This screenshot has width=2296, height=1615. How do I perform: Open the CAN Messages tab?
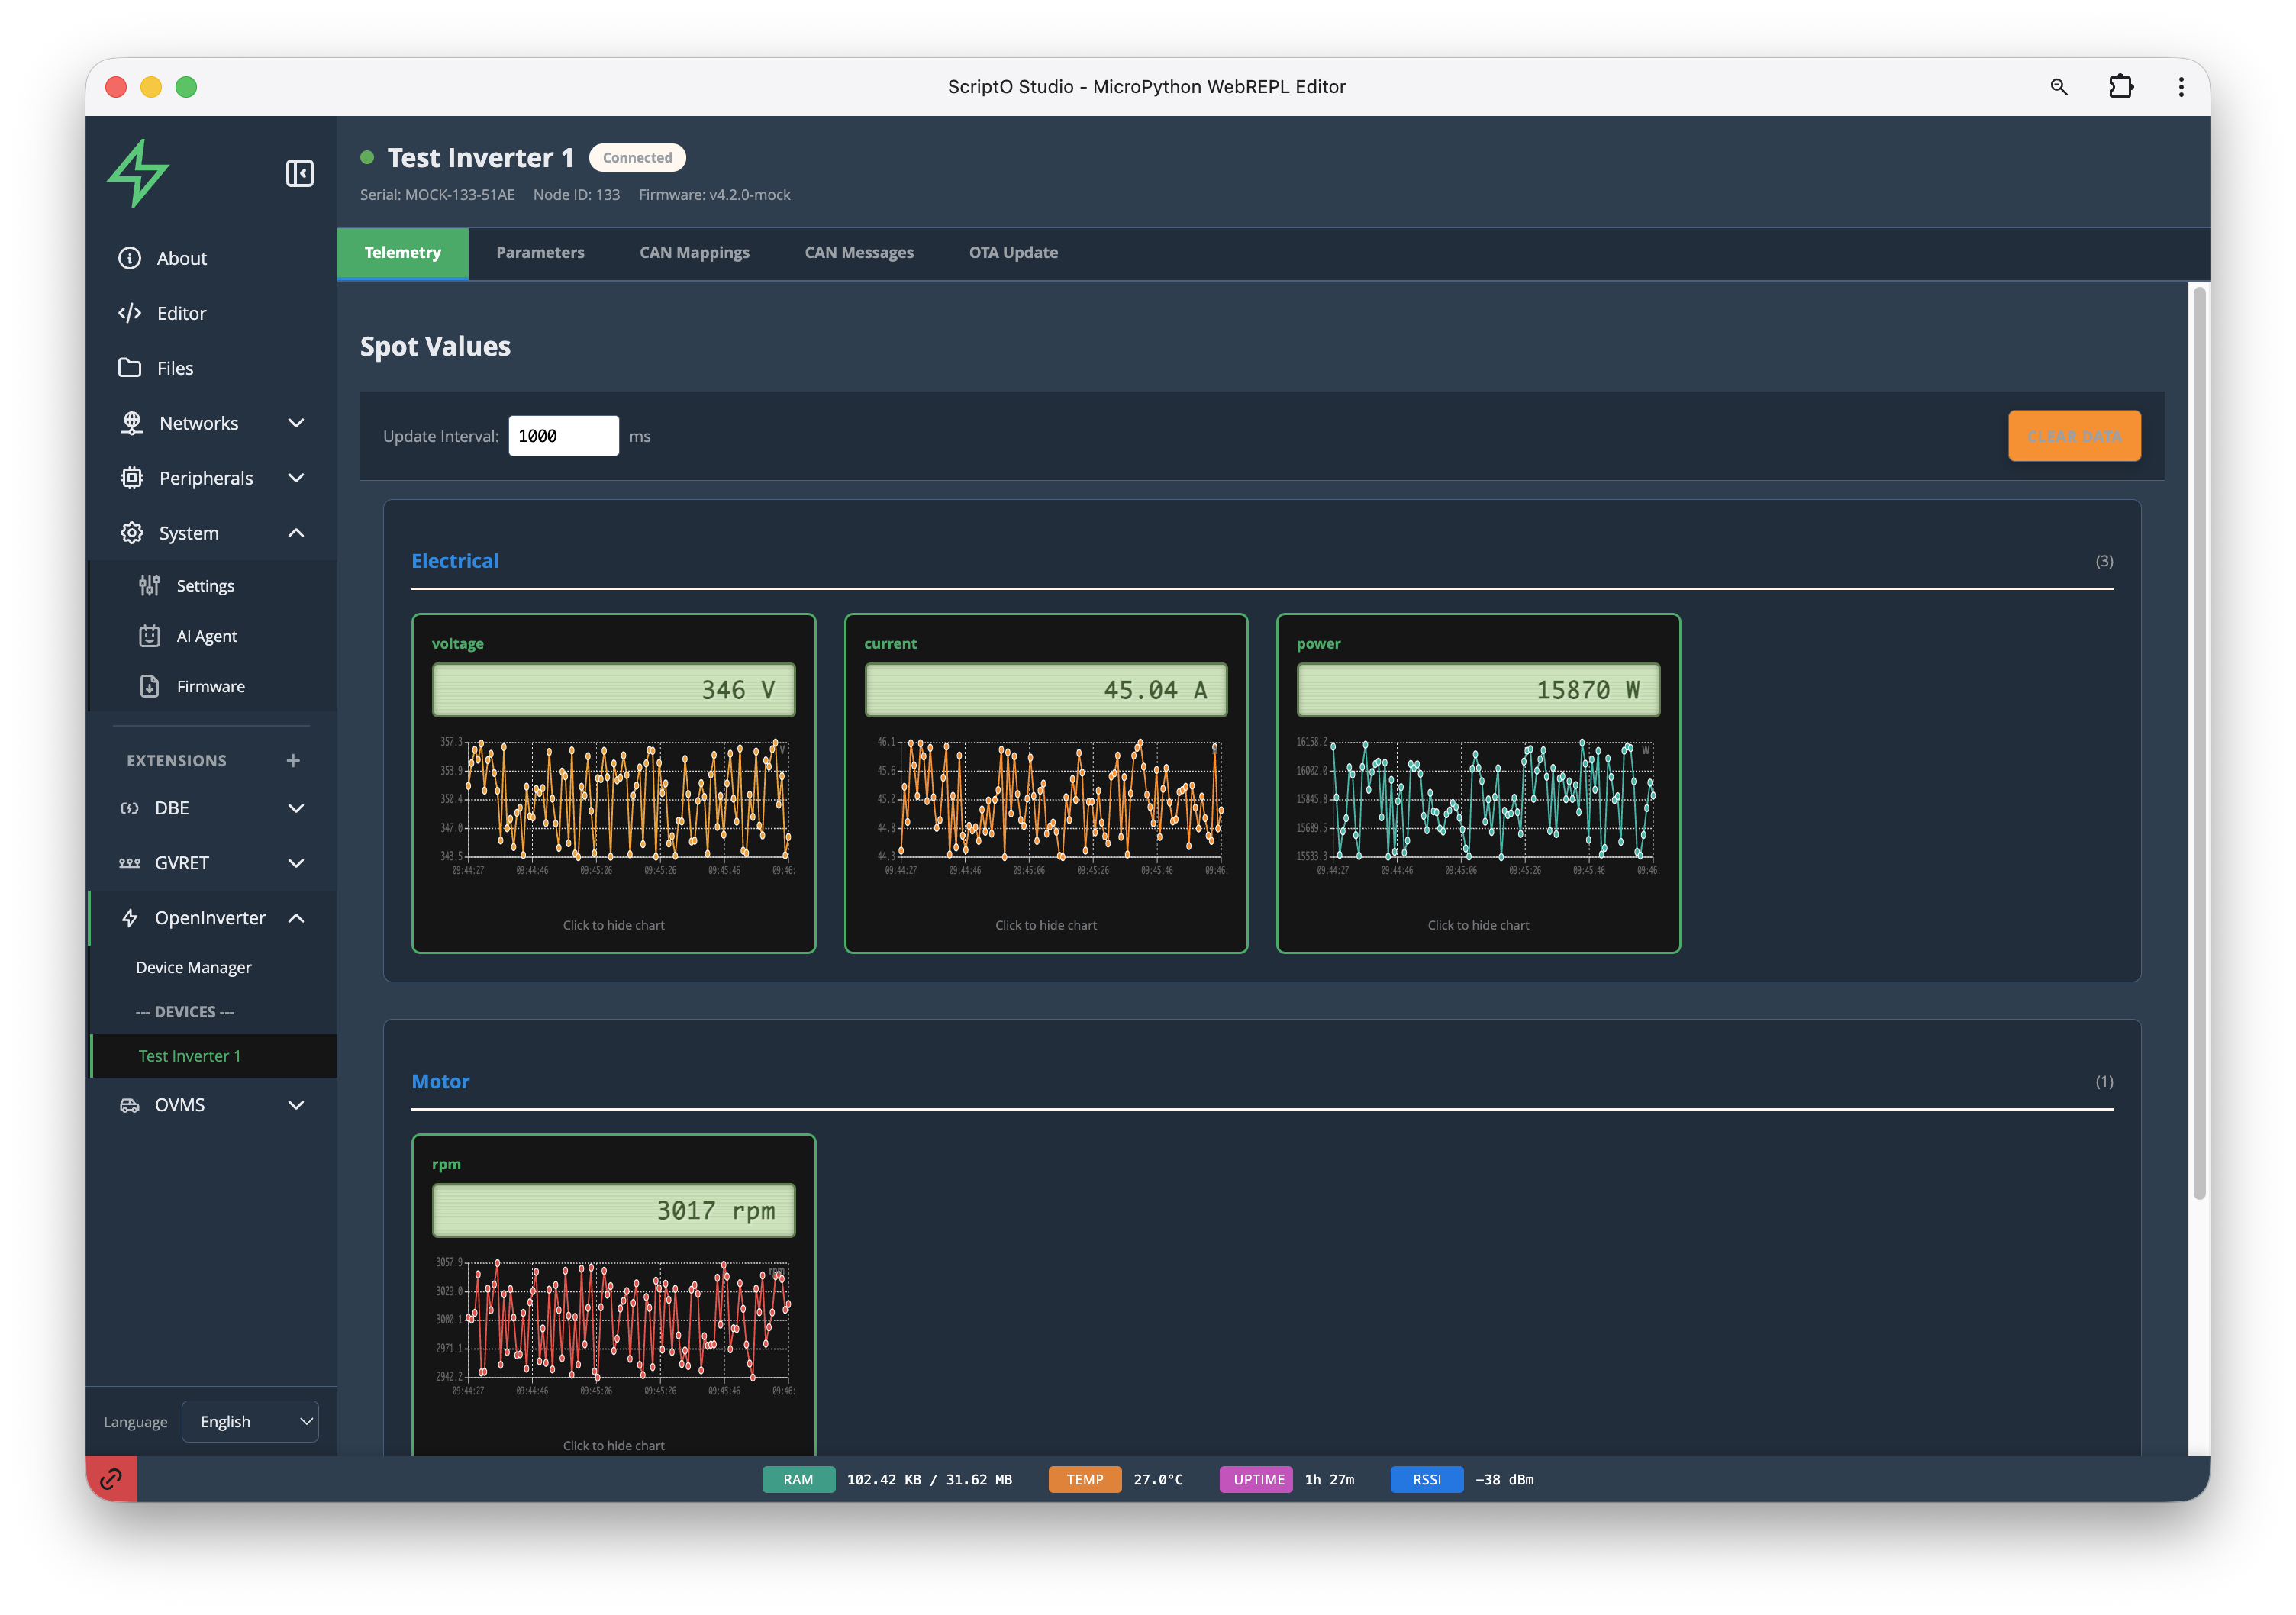(x=858, y=253)
